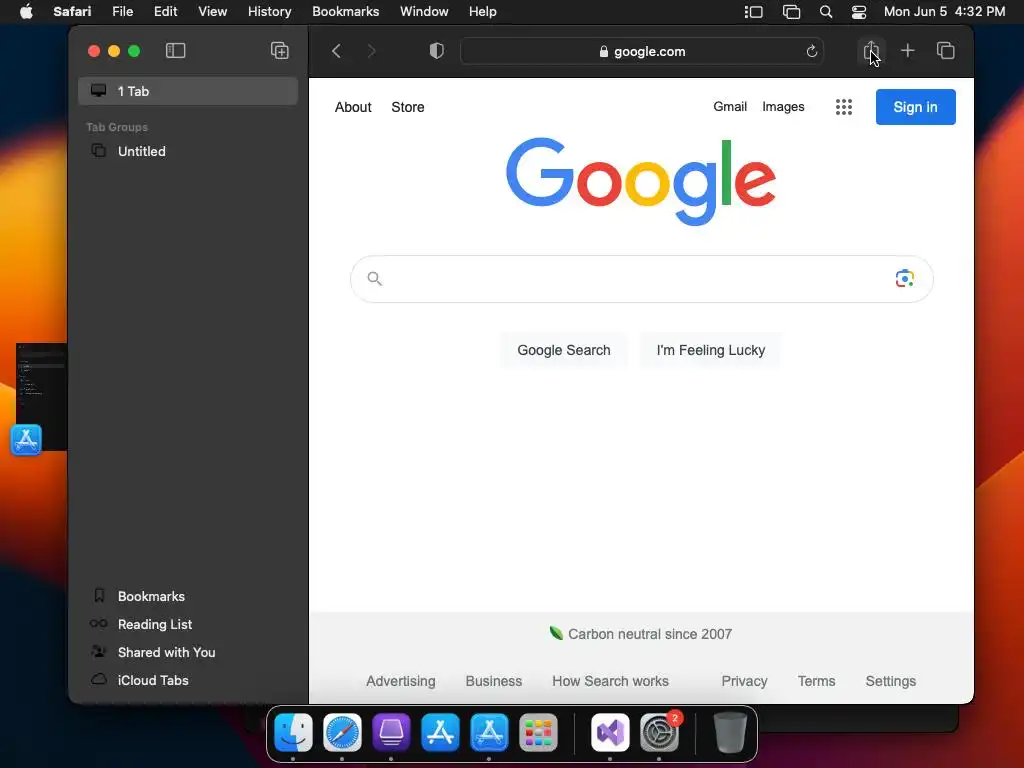Image resolution: width=1024 pixels, height=768 pixels.
Task: Open the Terms footer link
Action: 816,681
